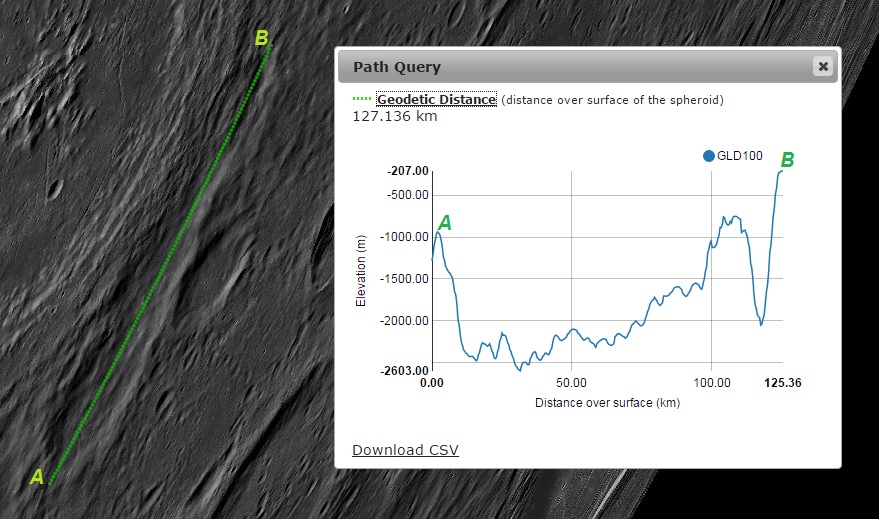Viewport: 879px width, 519px height.
Task: Select the 127.136 km distance value
Action: click(395, 116)
